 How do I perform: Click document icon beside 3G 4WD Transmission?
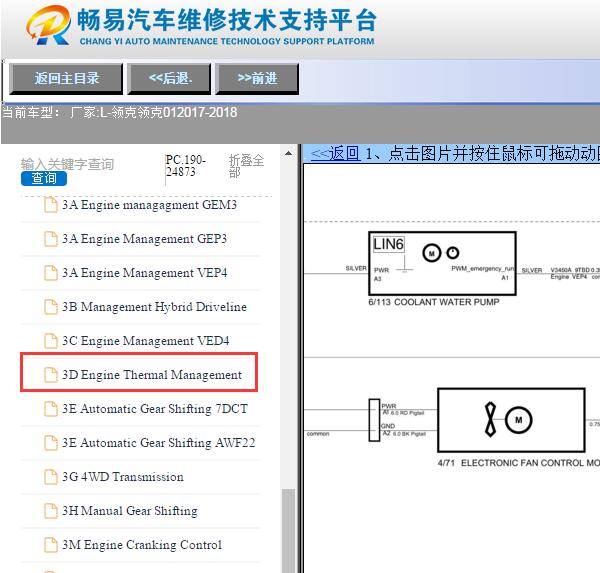51,477
